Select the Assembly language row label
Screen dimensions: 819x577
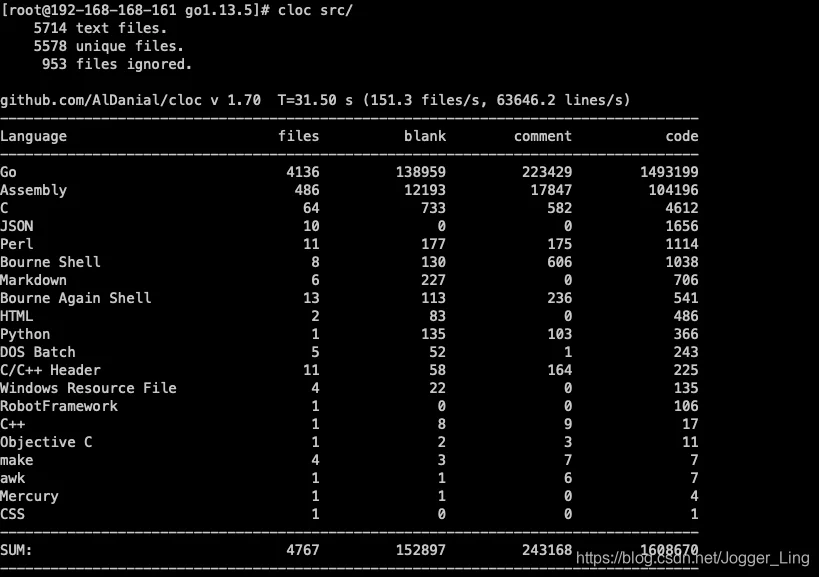click(34, 190)
